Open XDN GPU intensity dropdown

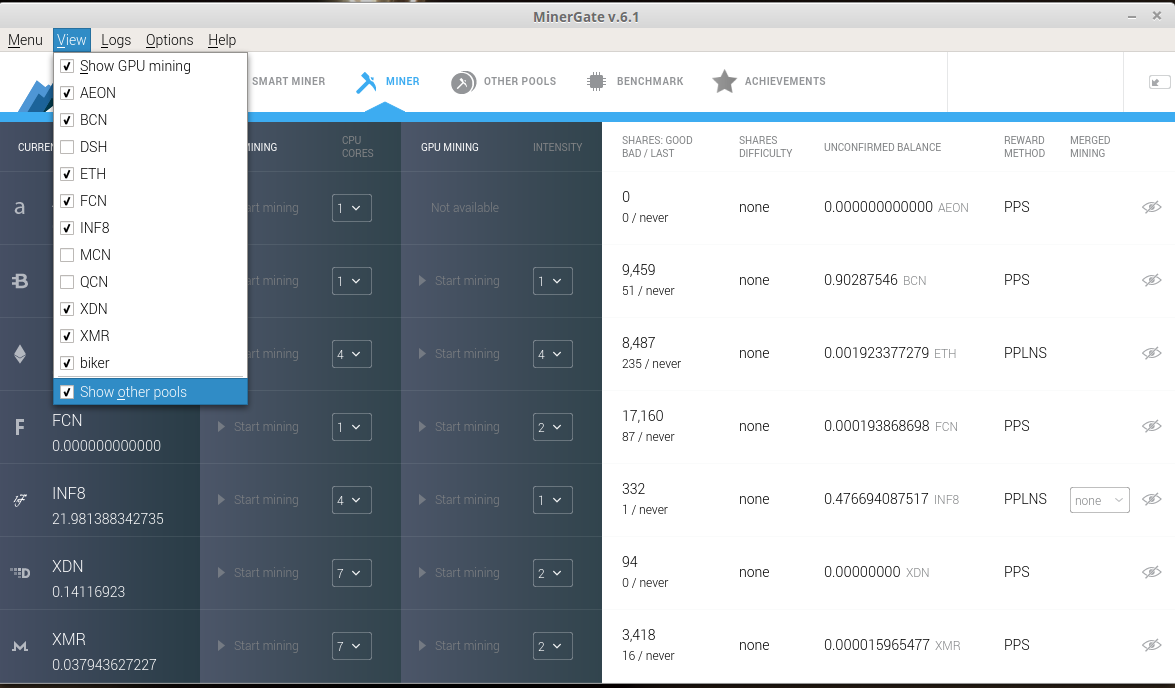(552, 573)
